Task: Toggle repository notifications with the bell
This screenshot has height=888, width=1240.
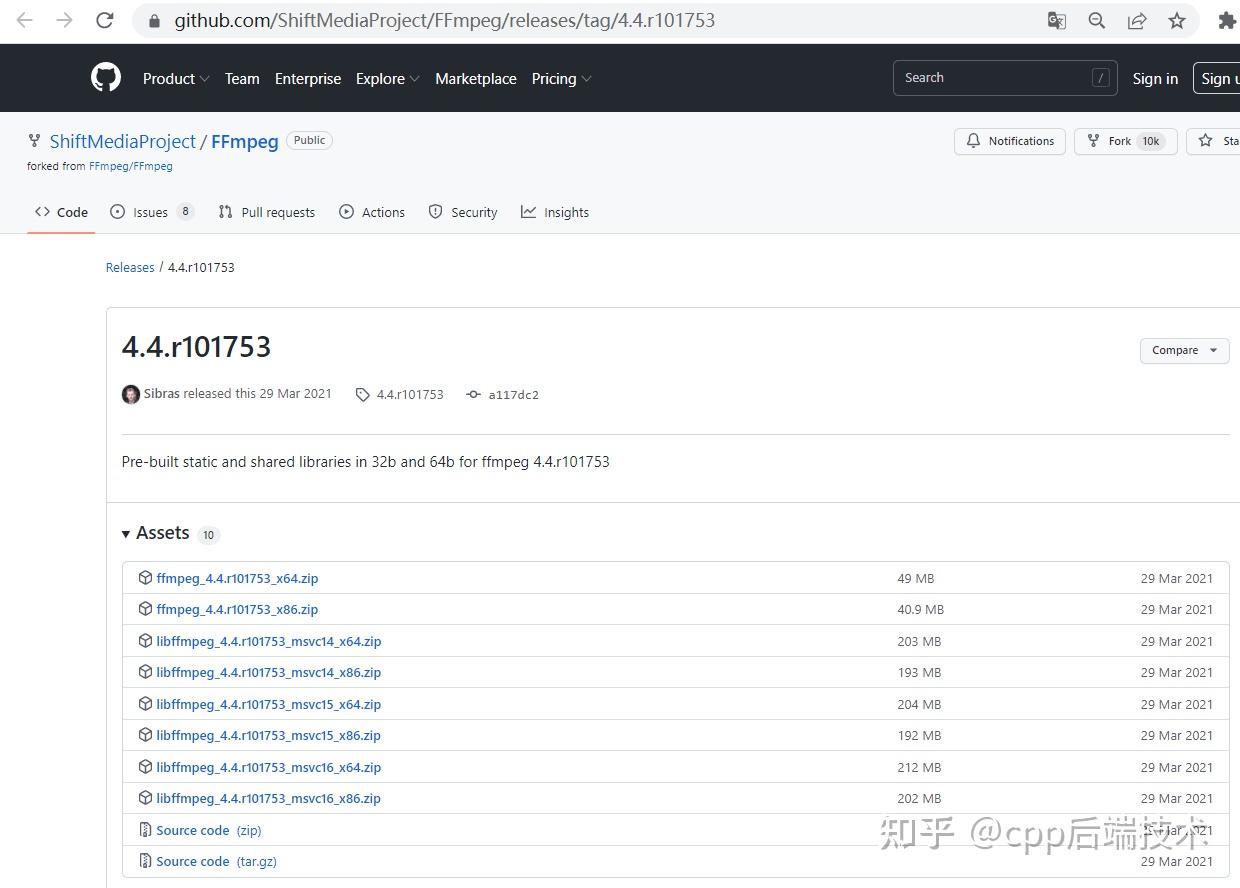Action: point(1010,141)
